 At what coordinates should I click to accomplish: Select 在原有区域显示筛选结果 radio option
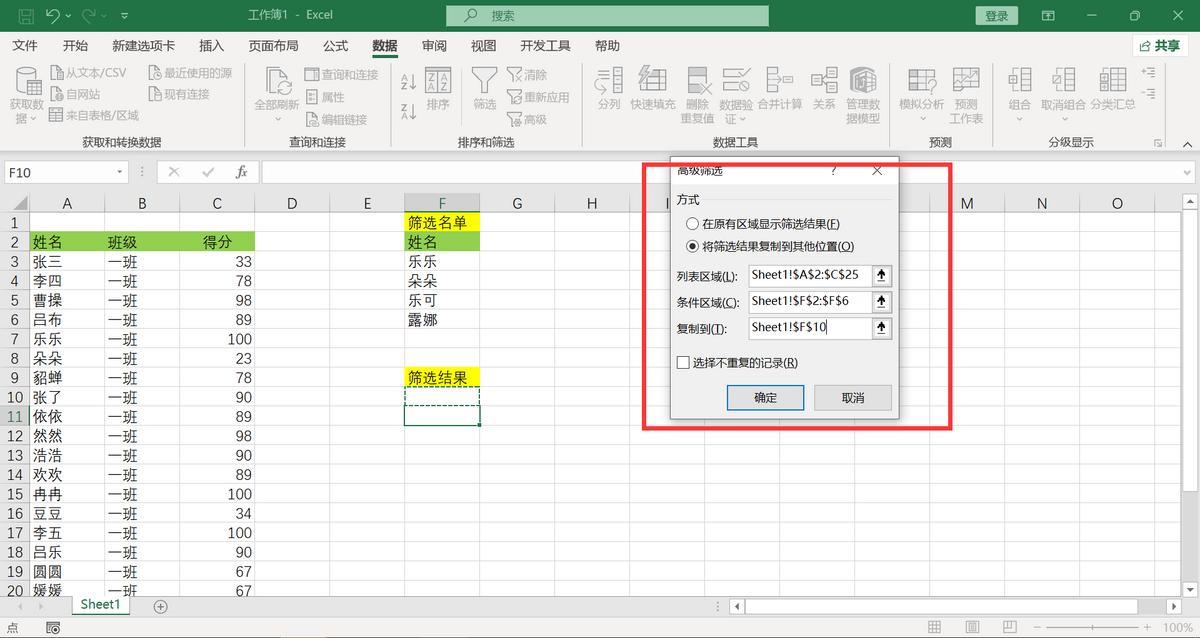coord(692,224)
